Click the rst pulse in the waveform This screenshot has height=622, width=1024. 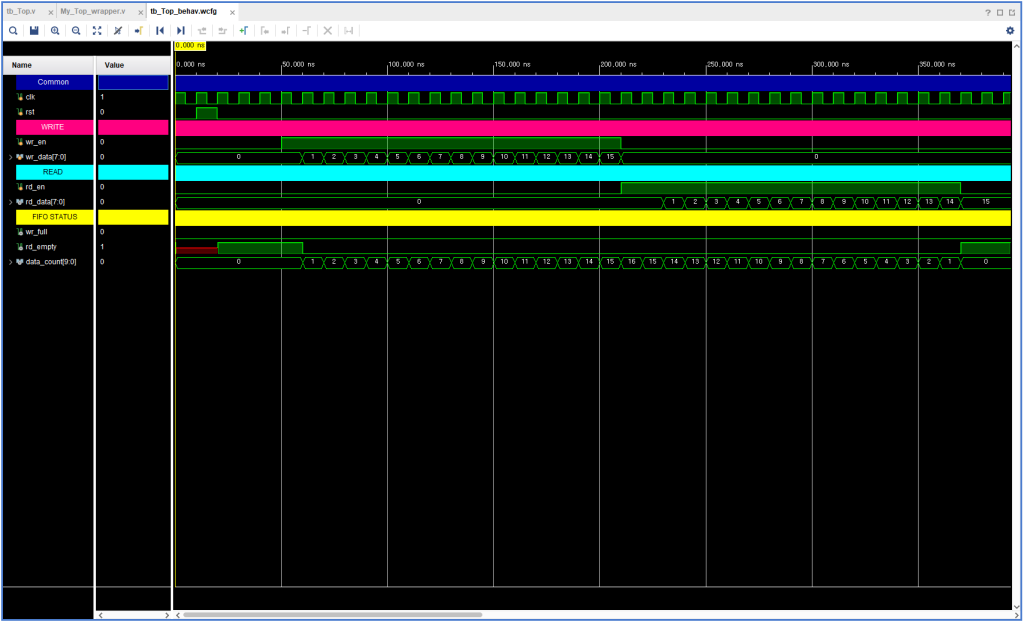pyautogui.click(x=206, y=112)
